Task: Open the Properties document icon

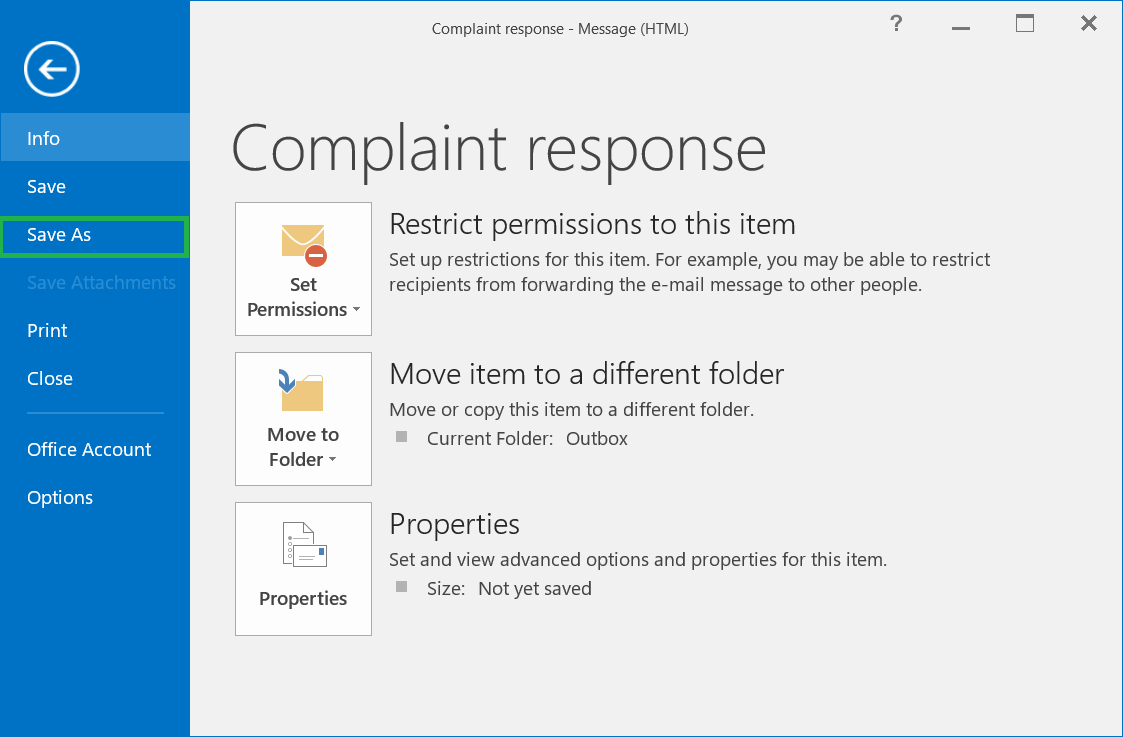Action: (303, 546)
